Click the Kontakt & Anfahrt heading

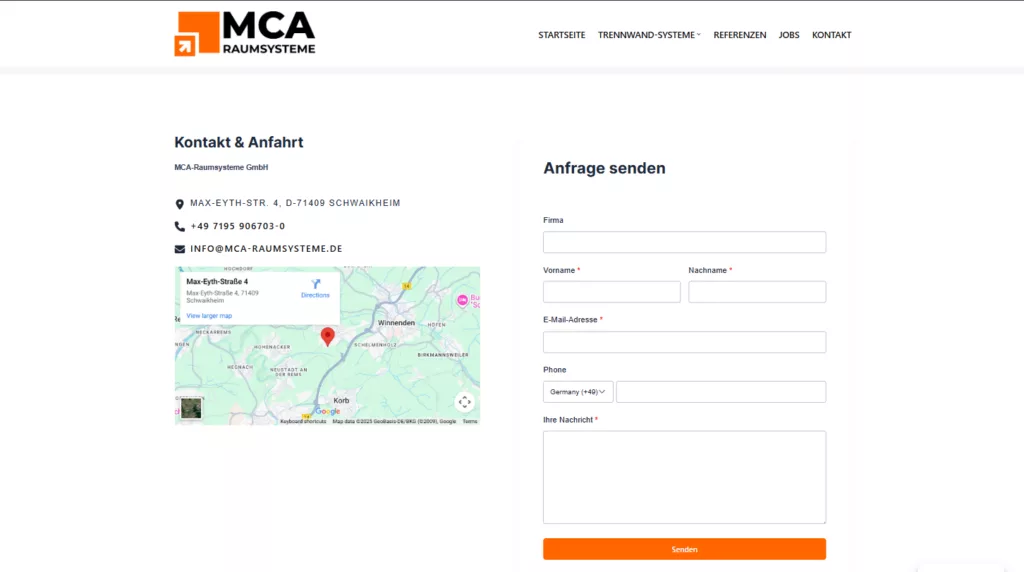[239, 142]
